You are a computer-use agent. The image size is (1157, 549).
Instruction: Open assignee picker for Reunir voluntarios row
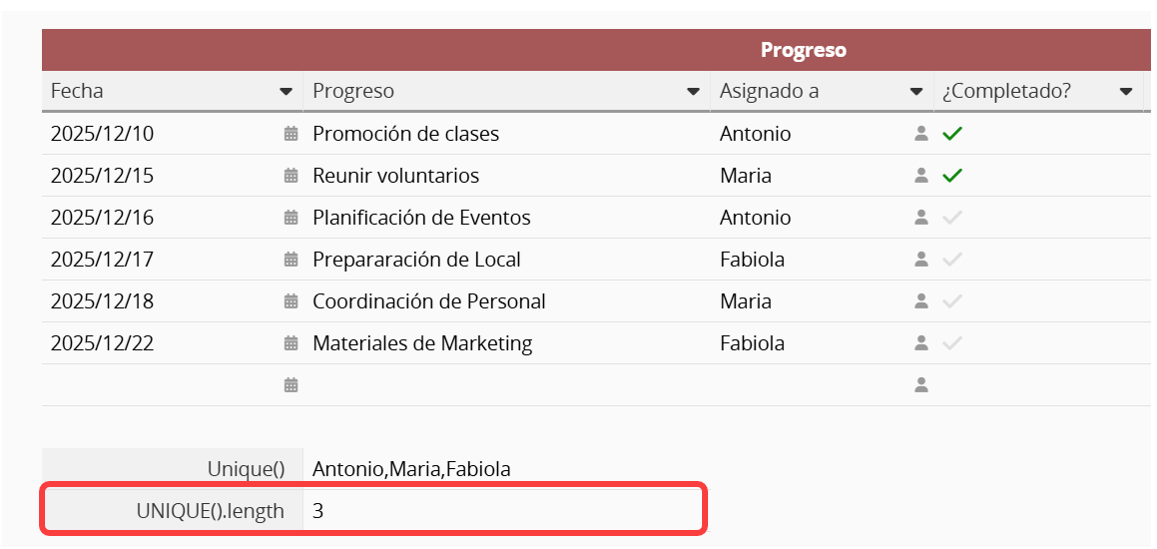(922, 176)
